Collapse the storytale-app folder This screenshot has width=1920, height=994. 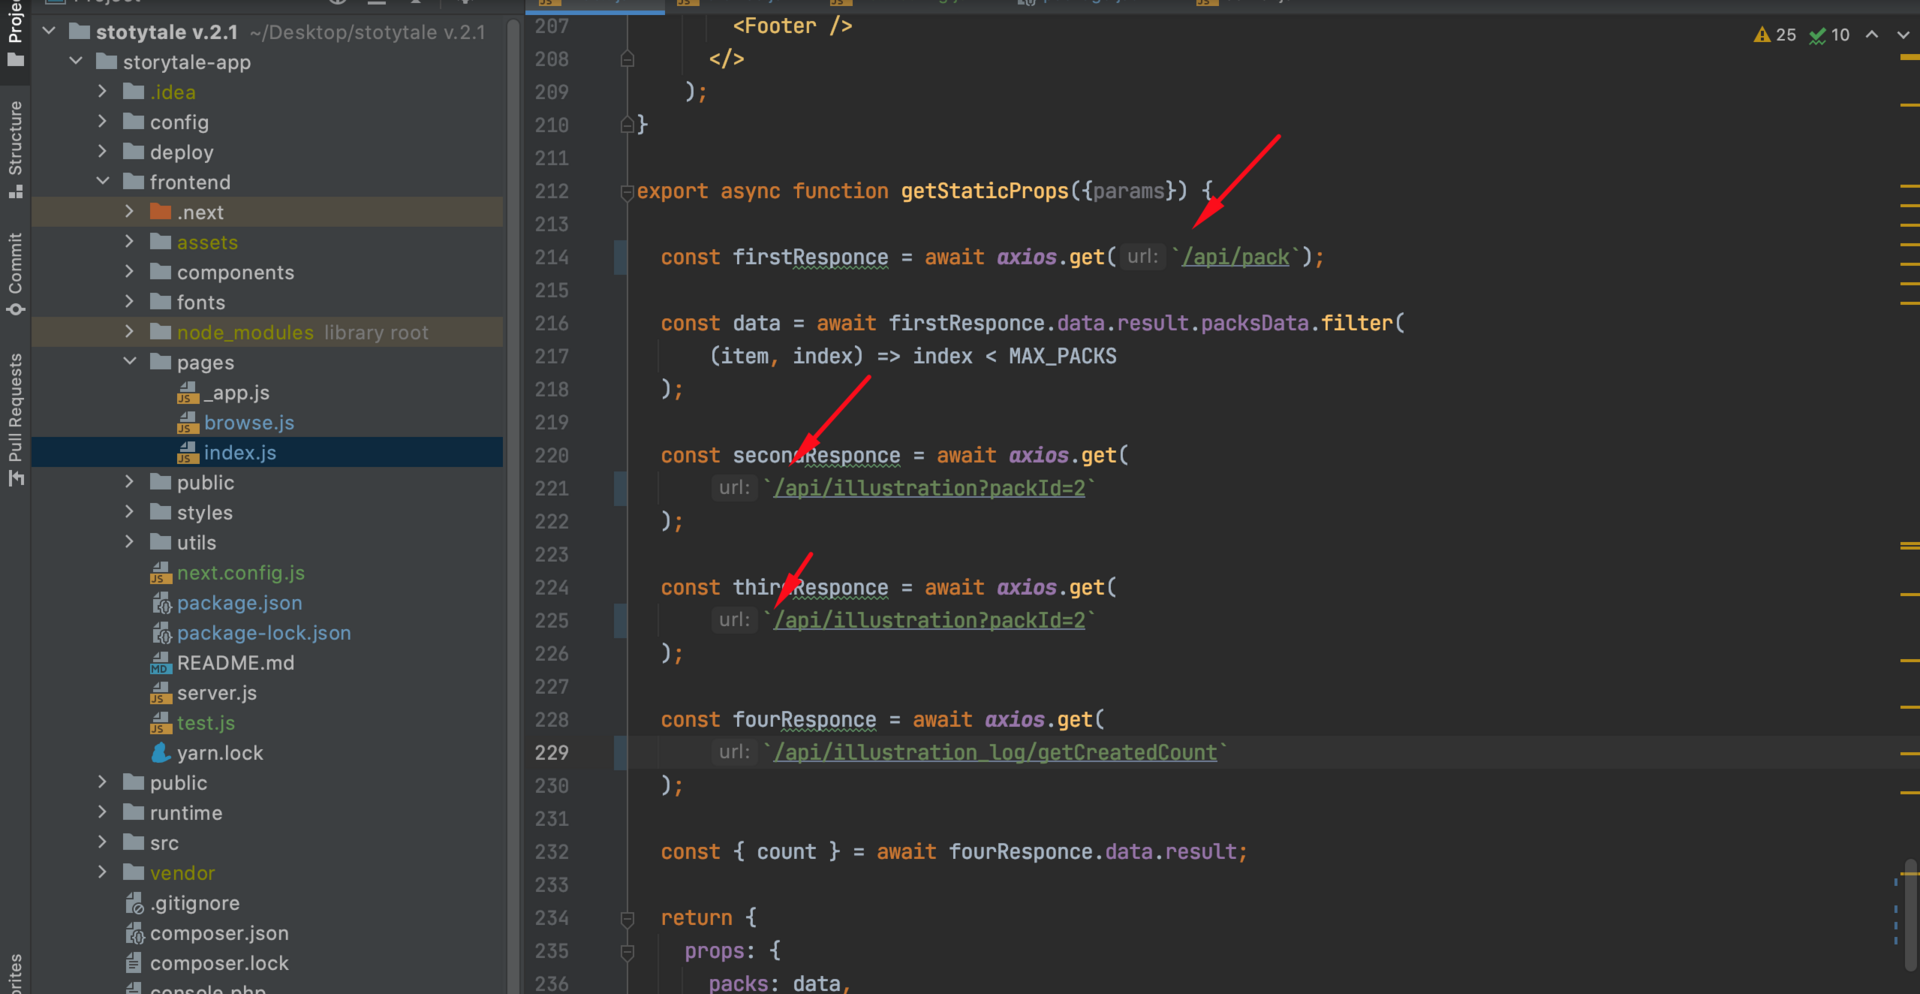click(76, 62)
